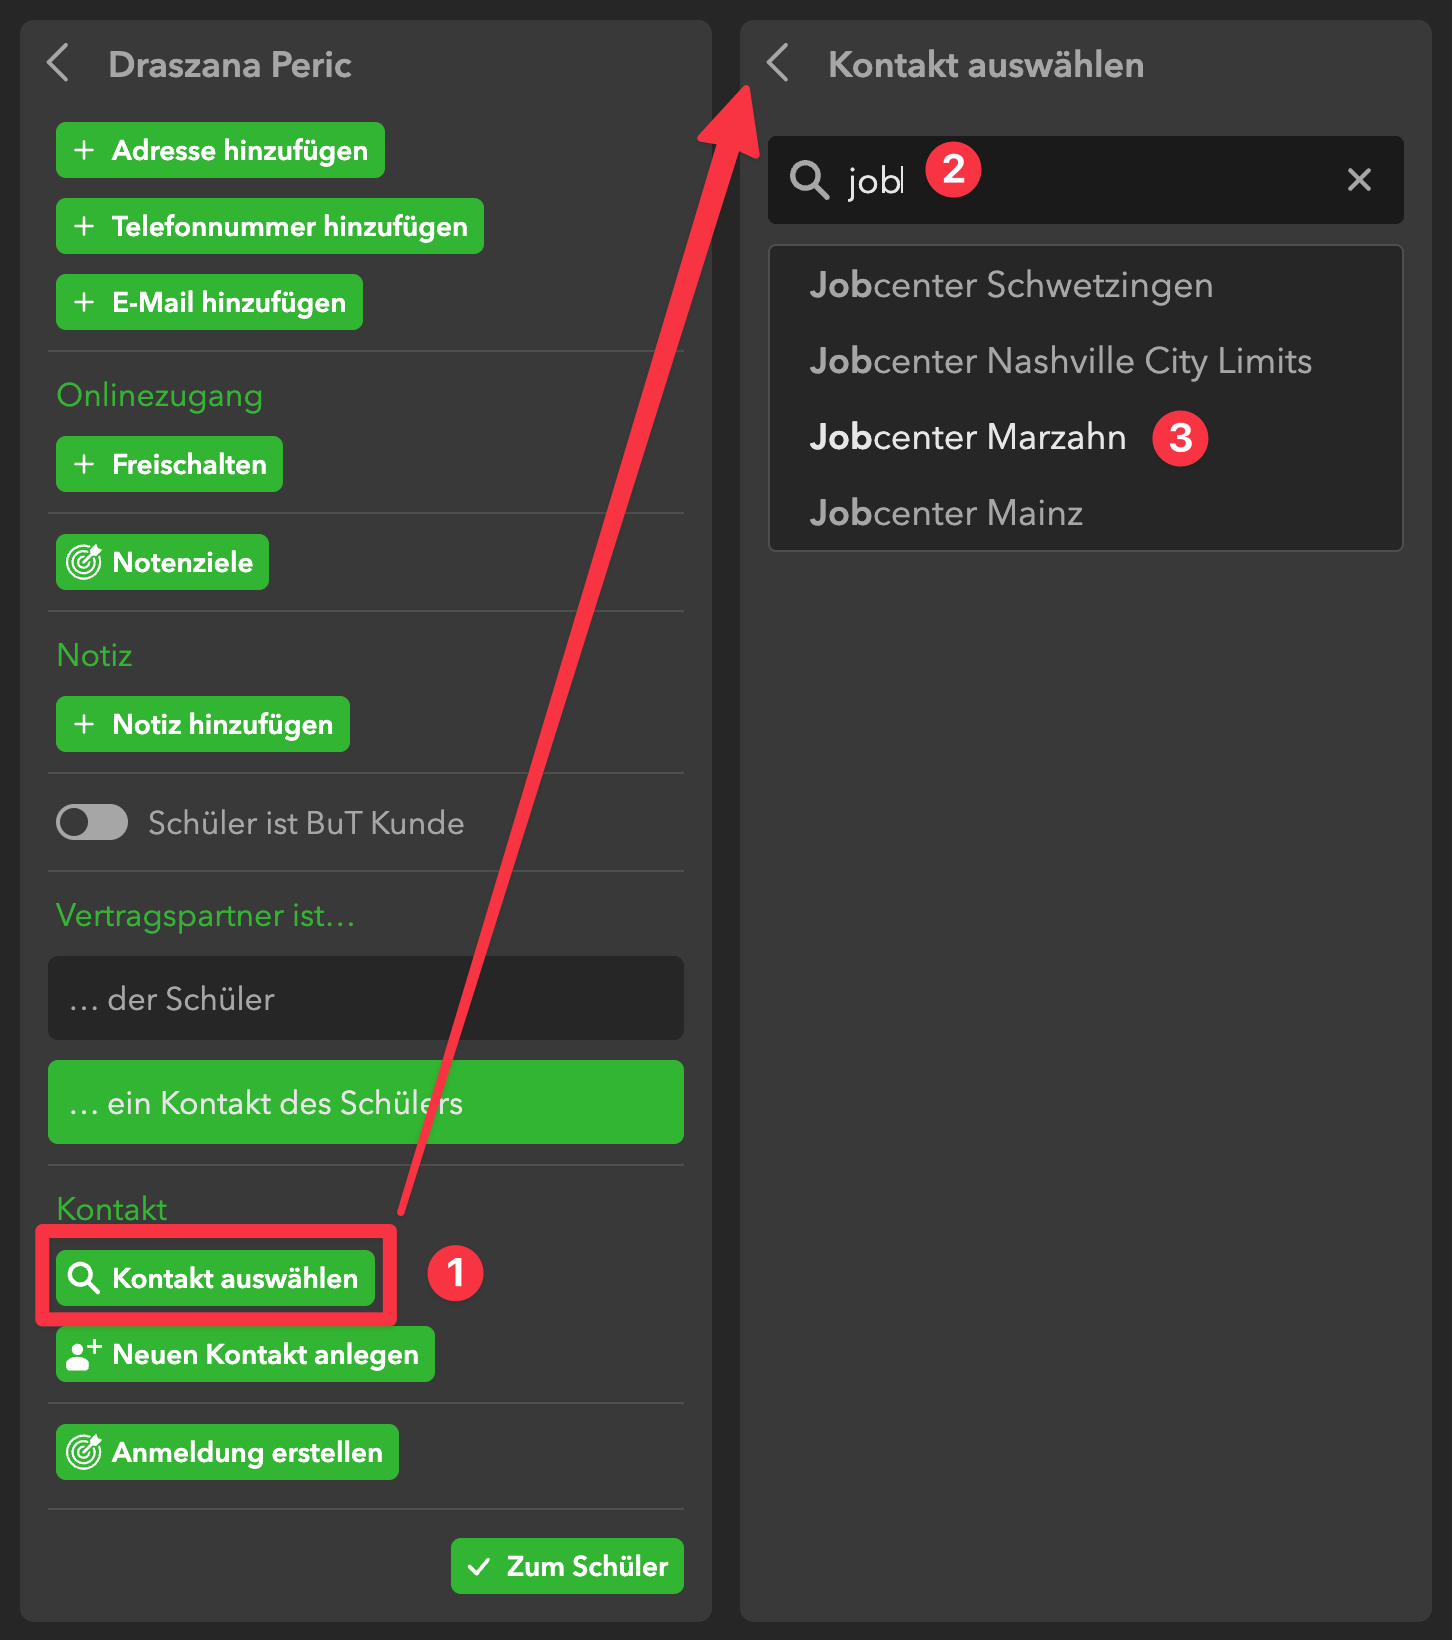Toggle Schüler ist BuT Kunde switch
1452x1640 pixels.
pyautogui.click(x=92, y=822)
